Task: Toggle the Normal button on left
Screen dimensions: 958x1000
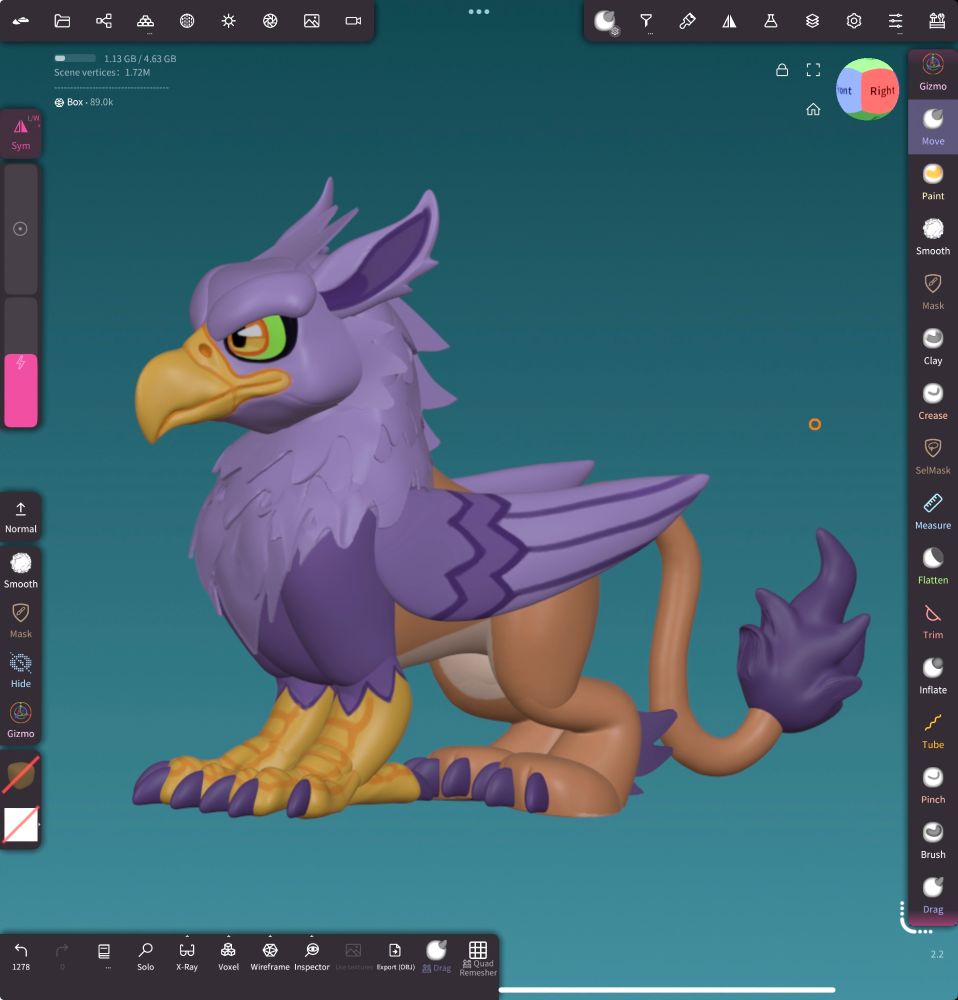Action: pyautogui.click(x=20, y=517)
